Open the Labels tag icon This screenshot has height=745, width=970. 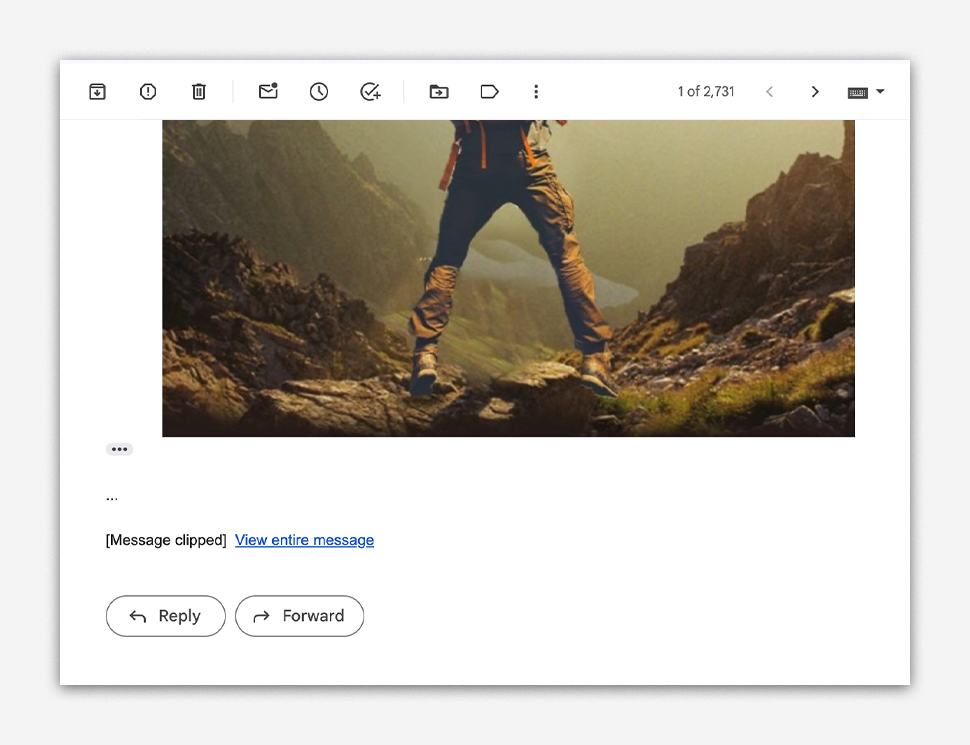[x=489, y=92]
